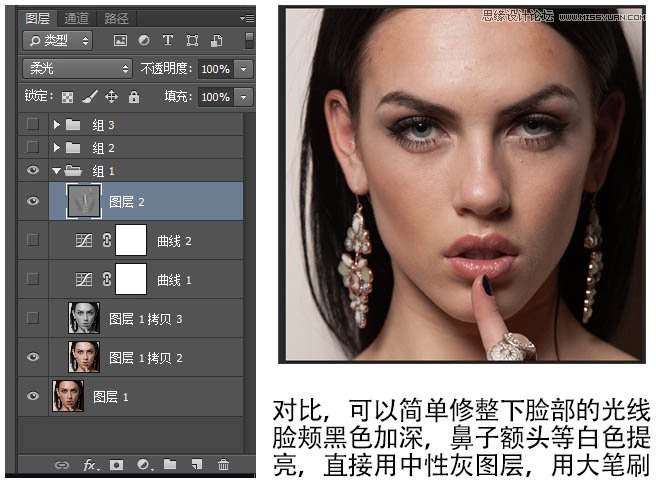Click the new group folder icon
This screenshot has width=656, height=489.
[x=170, y=465]
